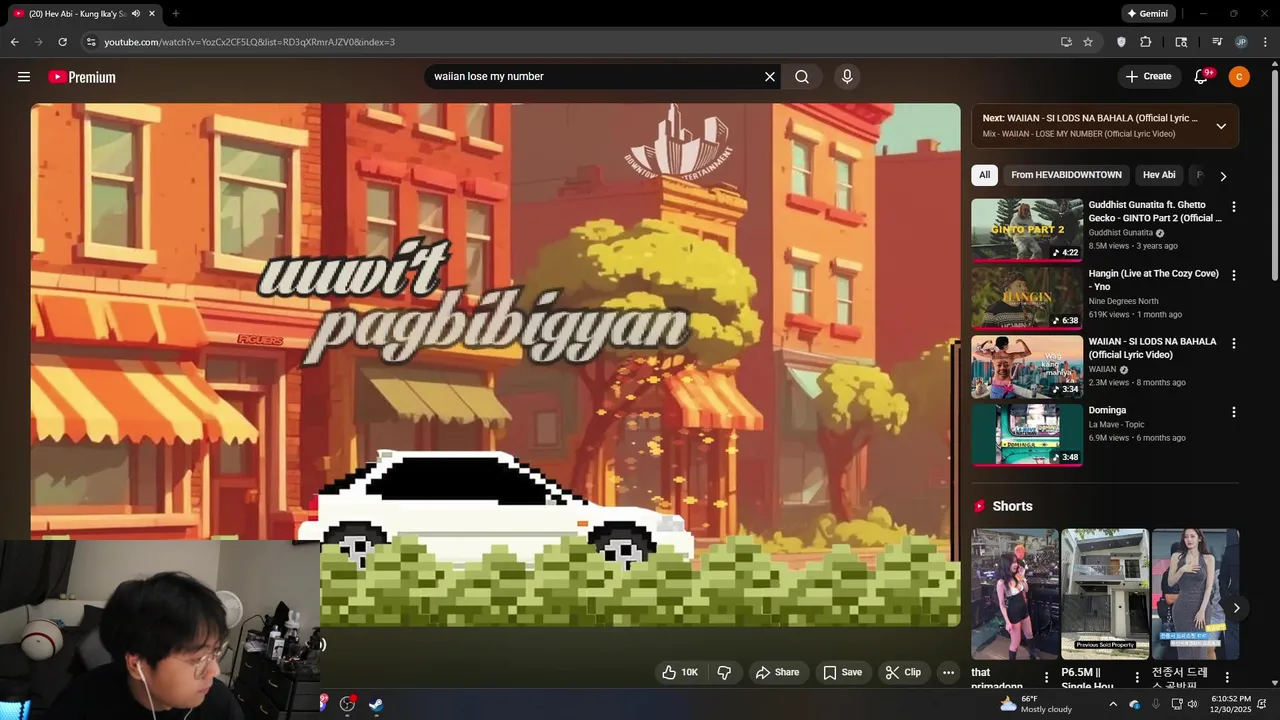The height and width of the screenshot is (720, 1280).
Task: Reload the page
Action: 62,42
